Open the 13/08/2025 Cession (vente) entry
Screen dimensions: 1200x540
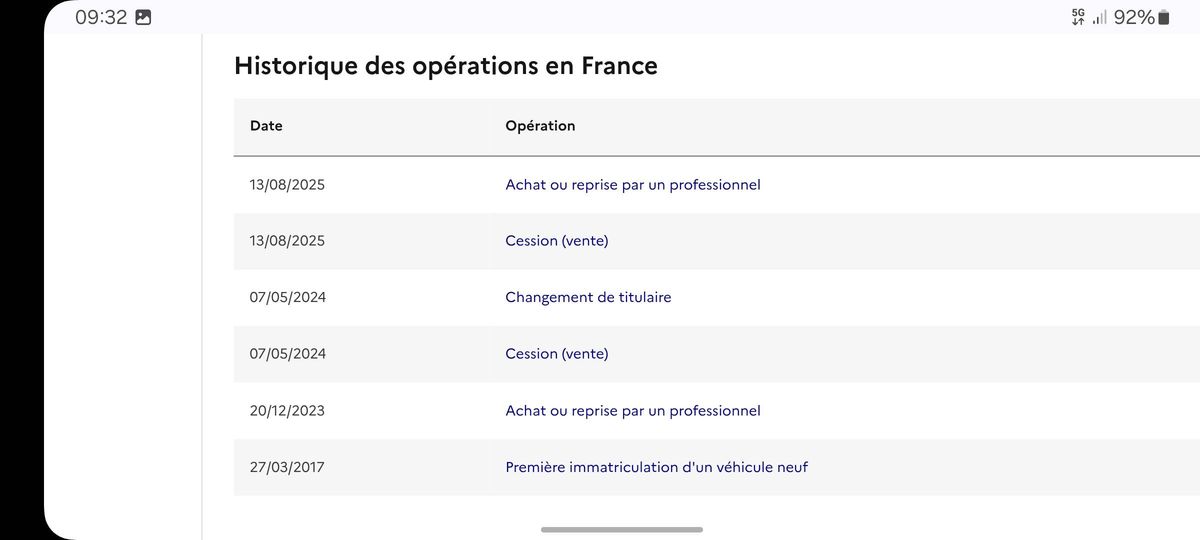[x=557, y=241]
